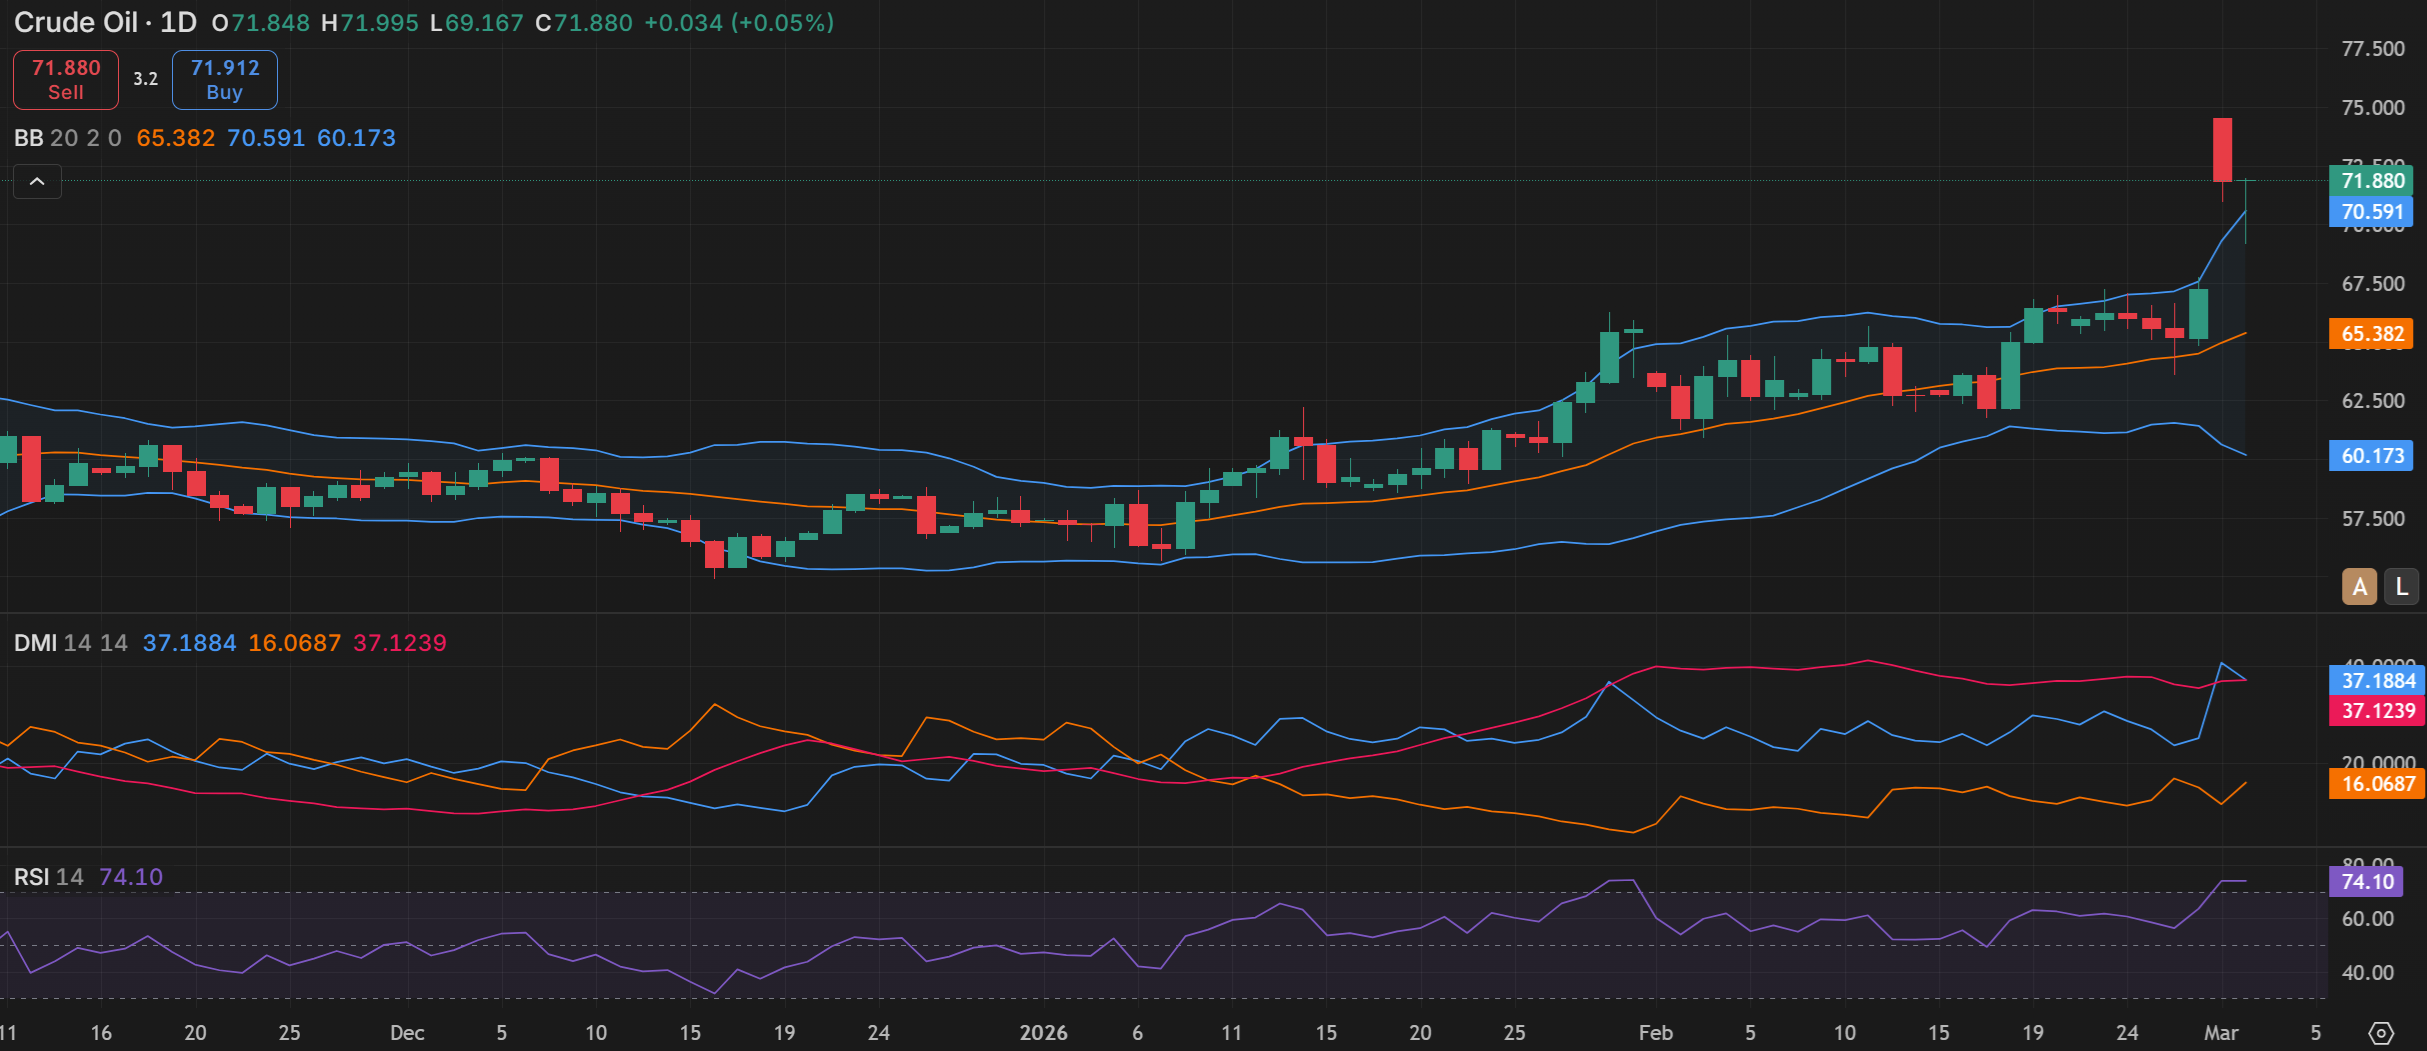Select the DMI 14 14 indicator legend
The height and width of the screenshot is (1051, 2427).
click(70, 643)
